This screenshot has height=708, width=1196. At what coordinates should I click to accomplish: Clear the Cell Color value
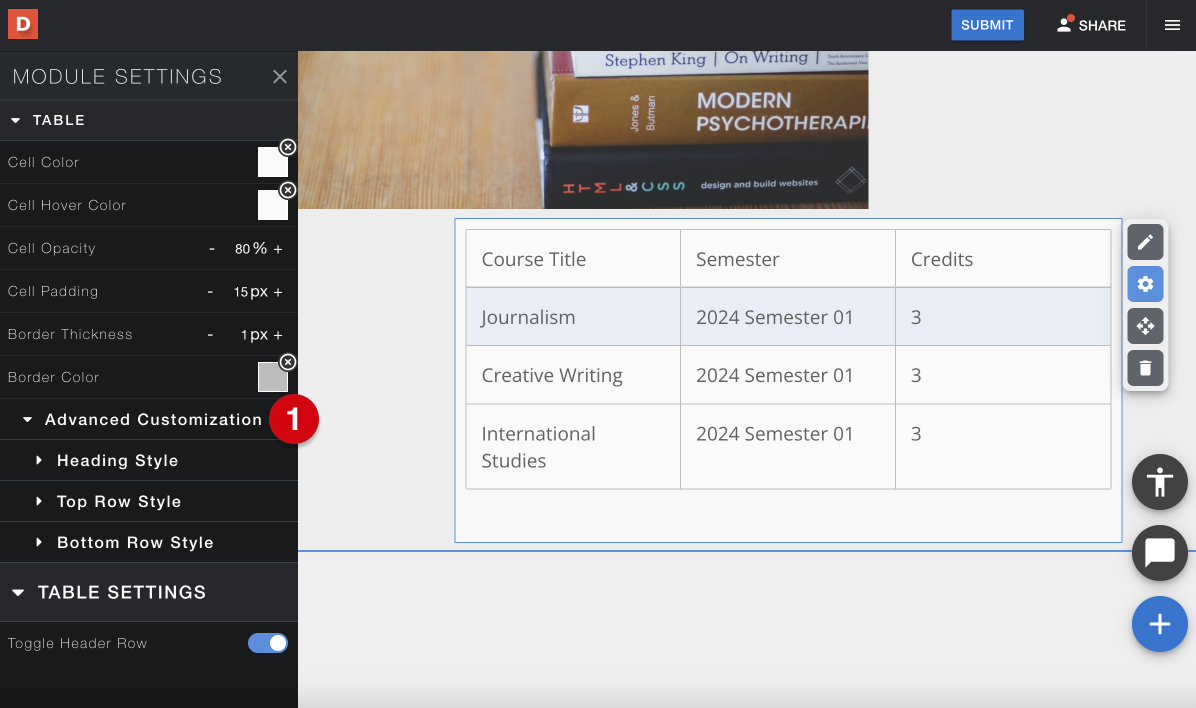pos(288,146)
